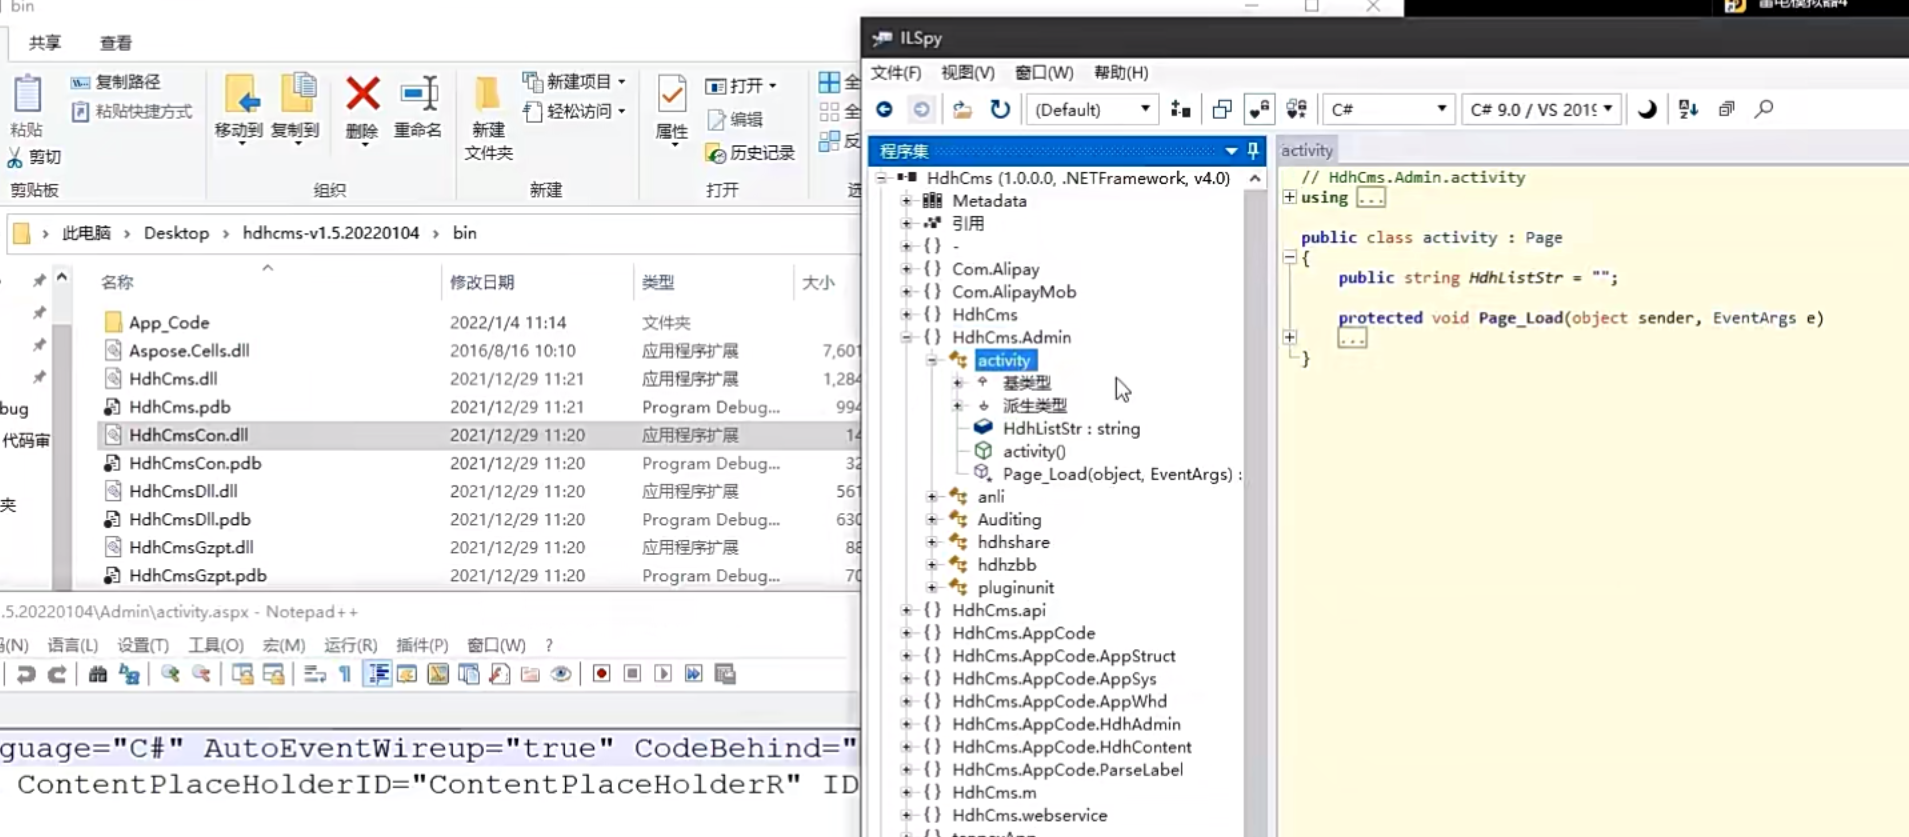Image resolution: width=1909 pixels, height=837 pixels.
Task: Open the C# language dropdown in ILSpy
Action: pyautogui.click(x=1388, y=109)
